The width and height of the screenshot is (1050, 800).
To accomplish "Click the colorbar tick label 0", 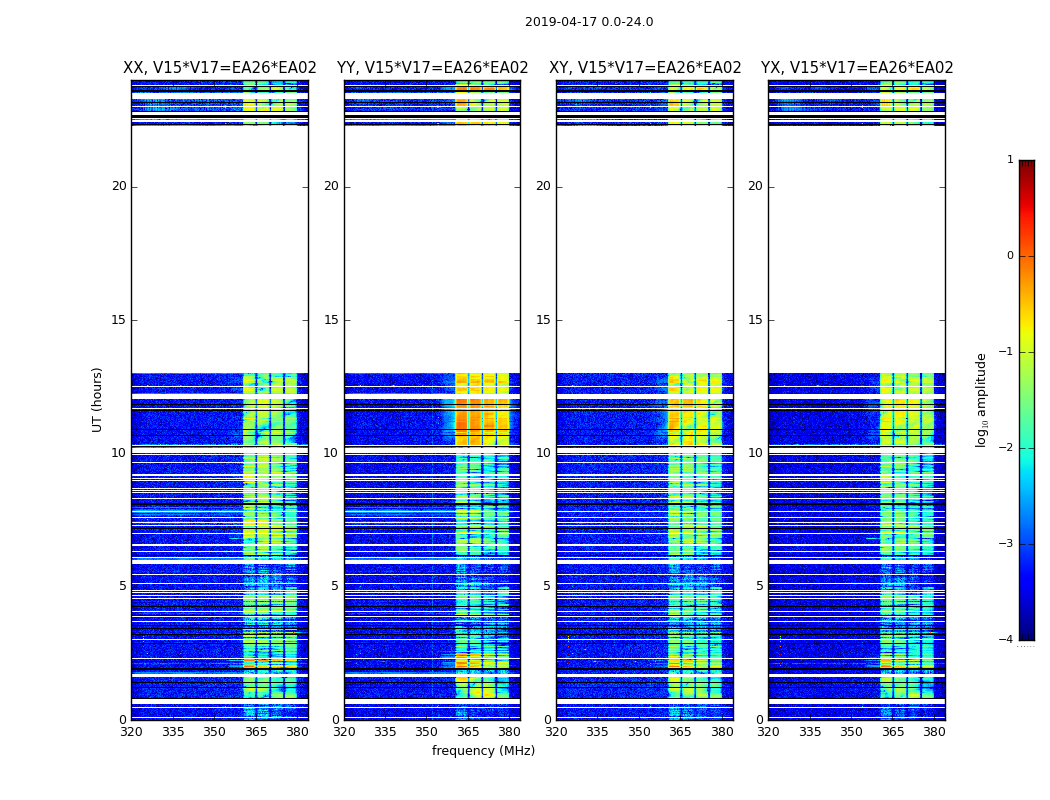I will click(1010, 256).
